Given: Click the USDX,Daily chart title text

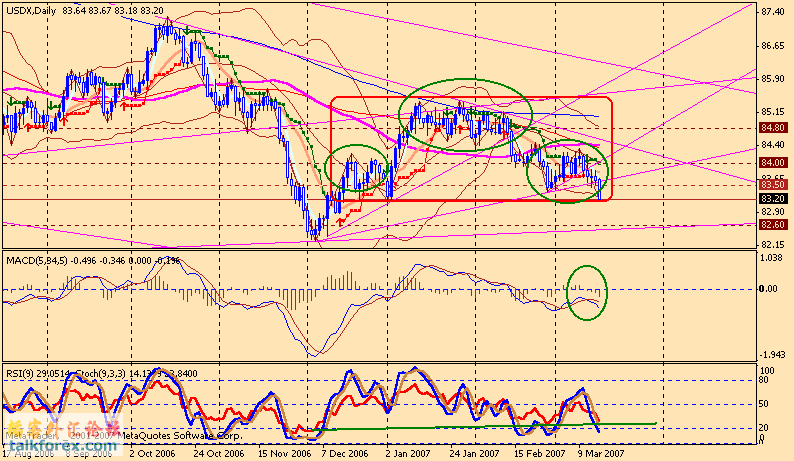Looking at the screenshot, I should [31, 10].
